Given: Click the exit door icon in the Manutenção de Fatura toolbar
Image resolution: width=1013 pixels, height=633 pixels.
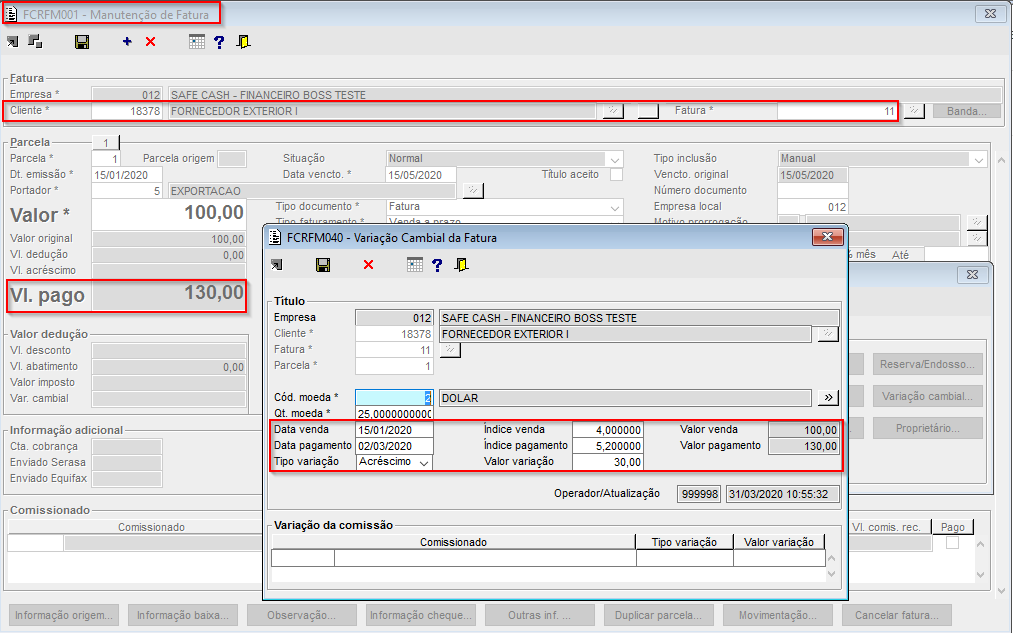Looking at the screenshot, I should click(x=243, y=42).
